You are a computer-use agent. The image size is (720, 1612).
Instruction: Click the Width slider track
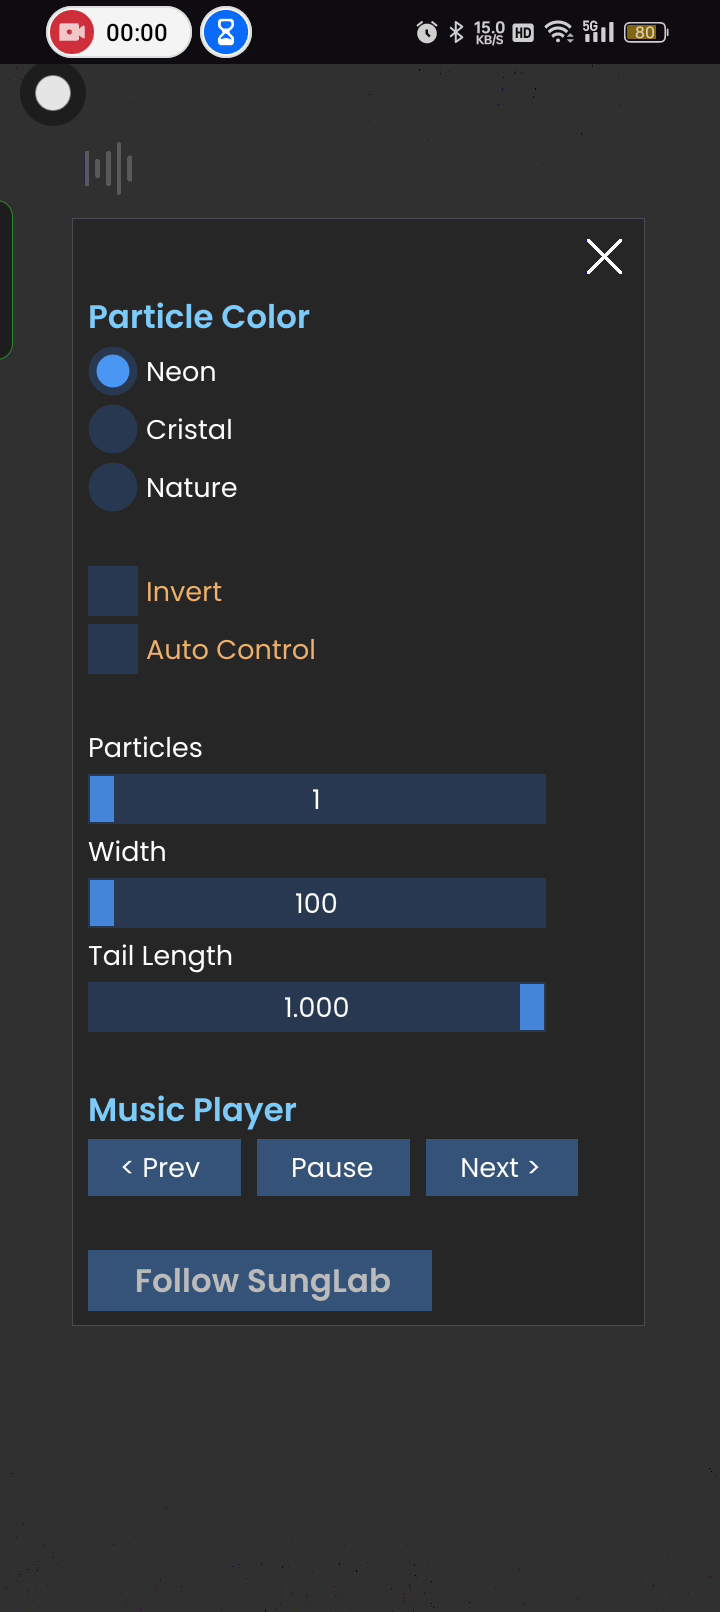tap(317, 903)
